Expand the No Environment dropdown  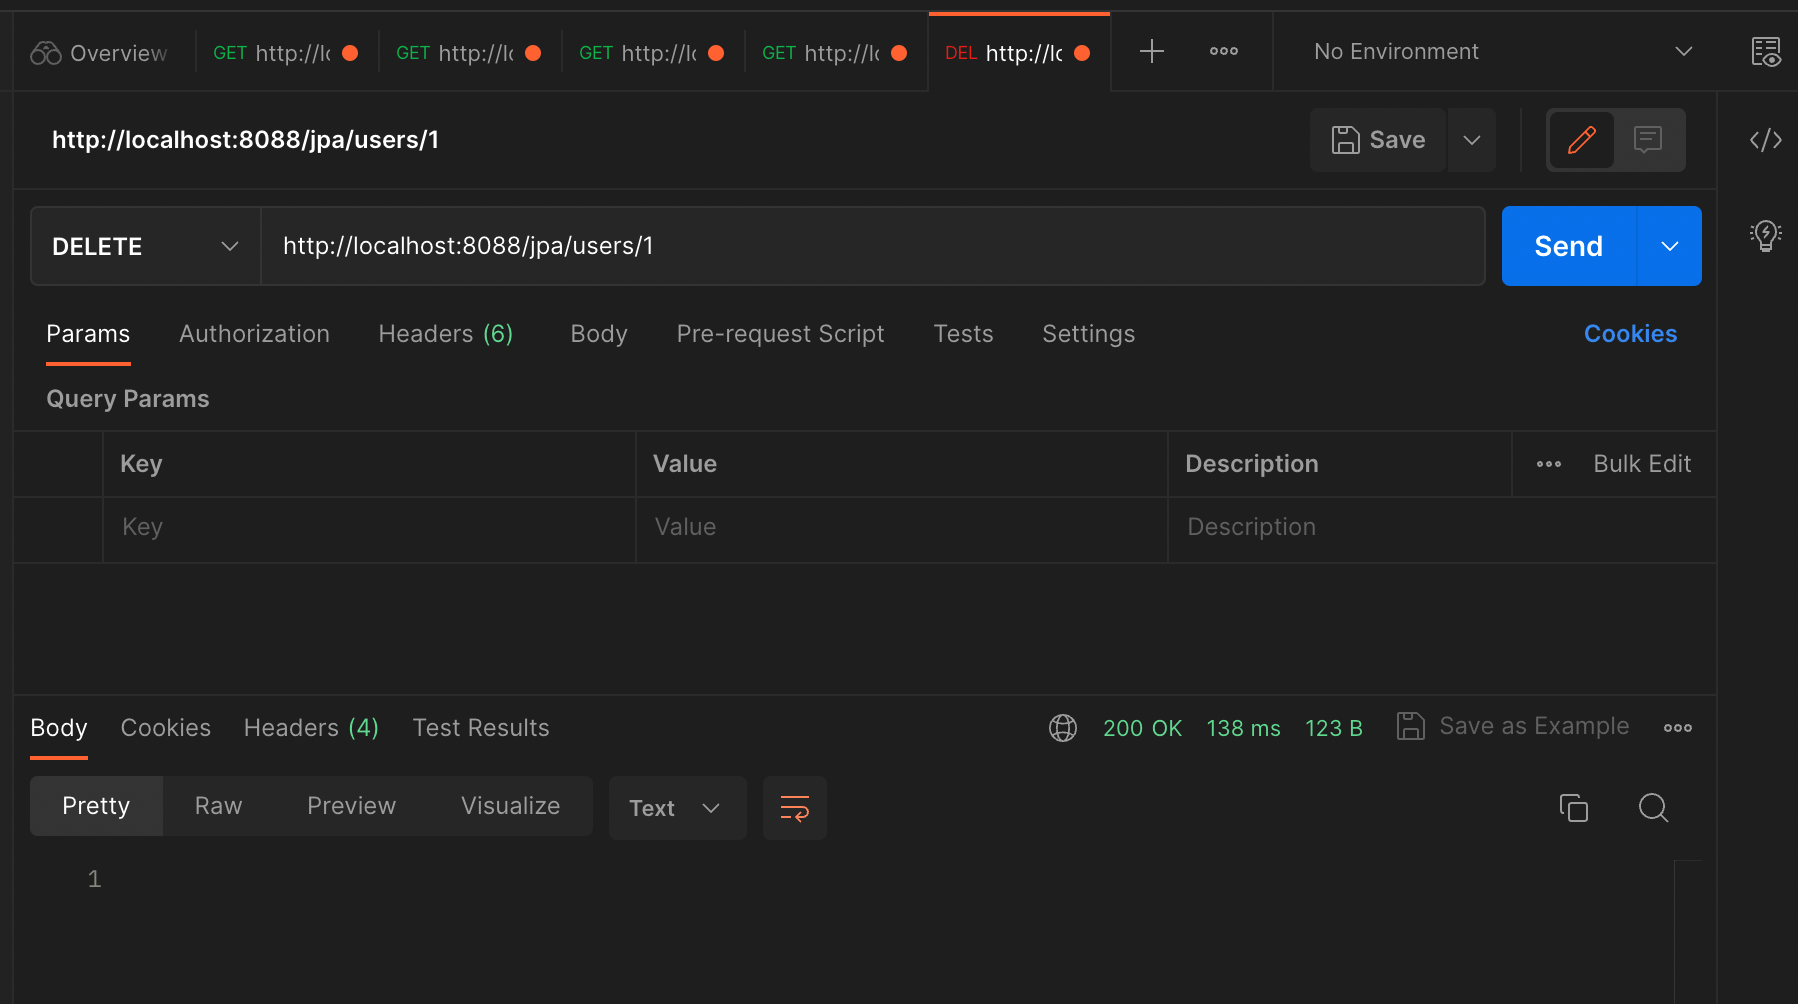click(x=1502, y=51)
